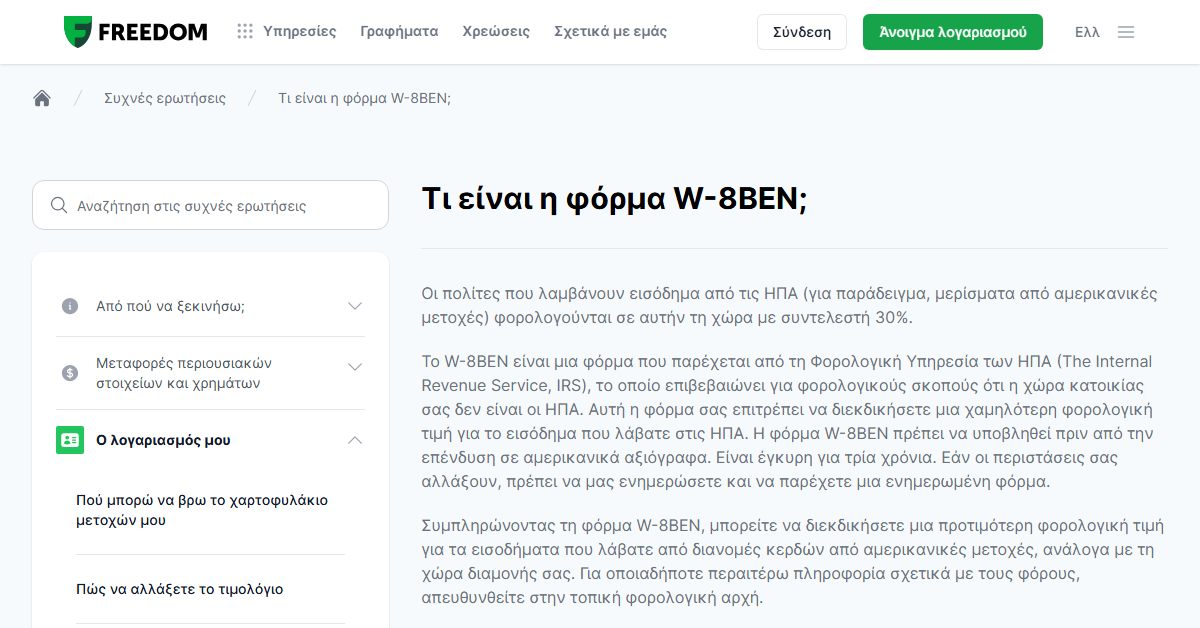
Task: Click Μεταφορές περιουσιακών στοιχείων και χρημάτων title
Action: (184, 373)
